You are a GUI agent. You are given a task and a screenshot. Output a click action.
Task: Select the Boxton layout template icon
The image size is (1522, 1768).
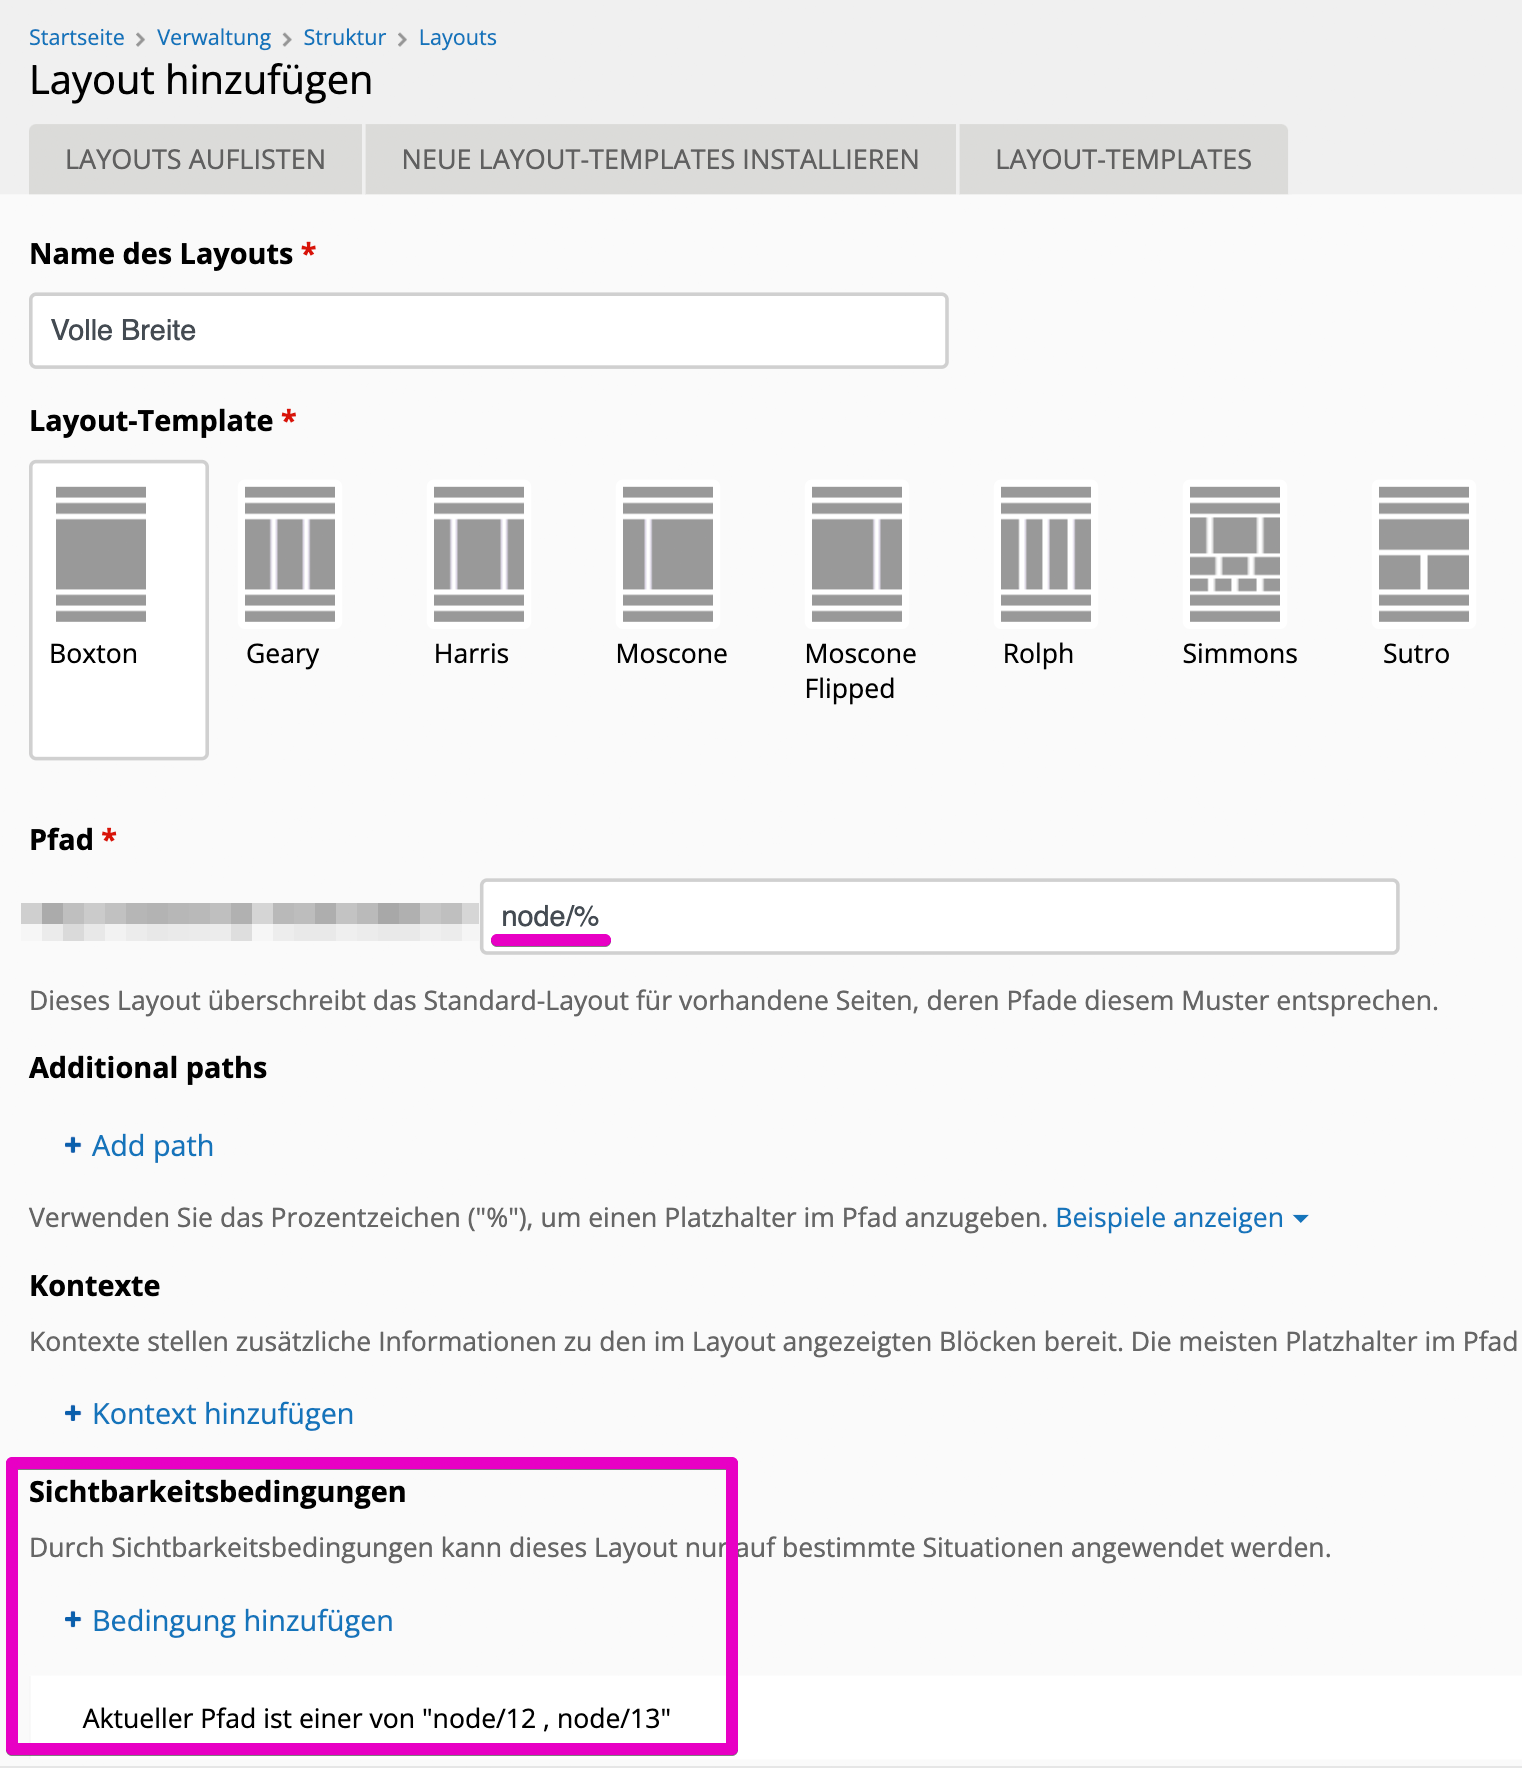click(x=101, y=554)
